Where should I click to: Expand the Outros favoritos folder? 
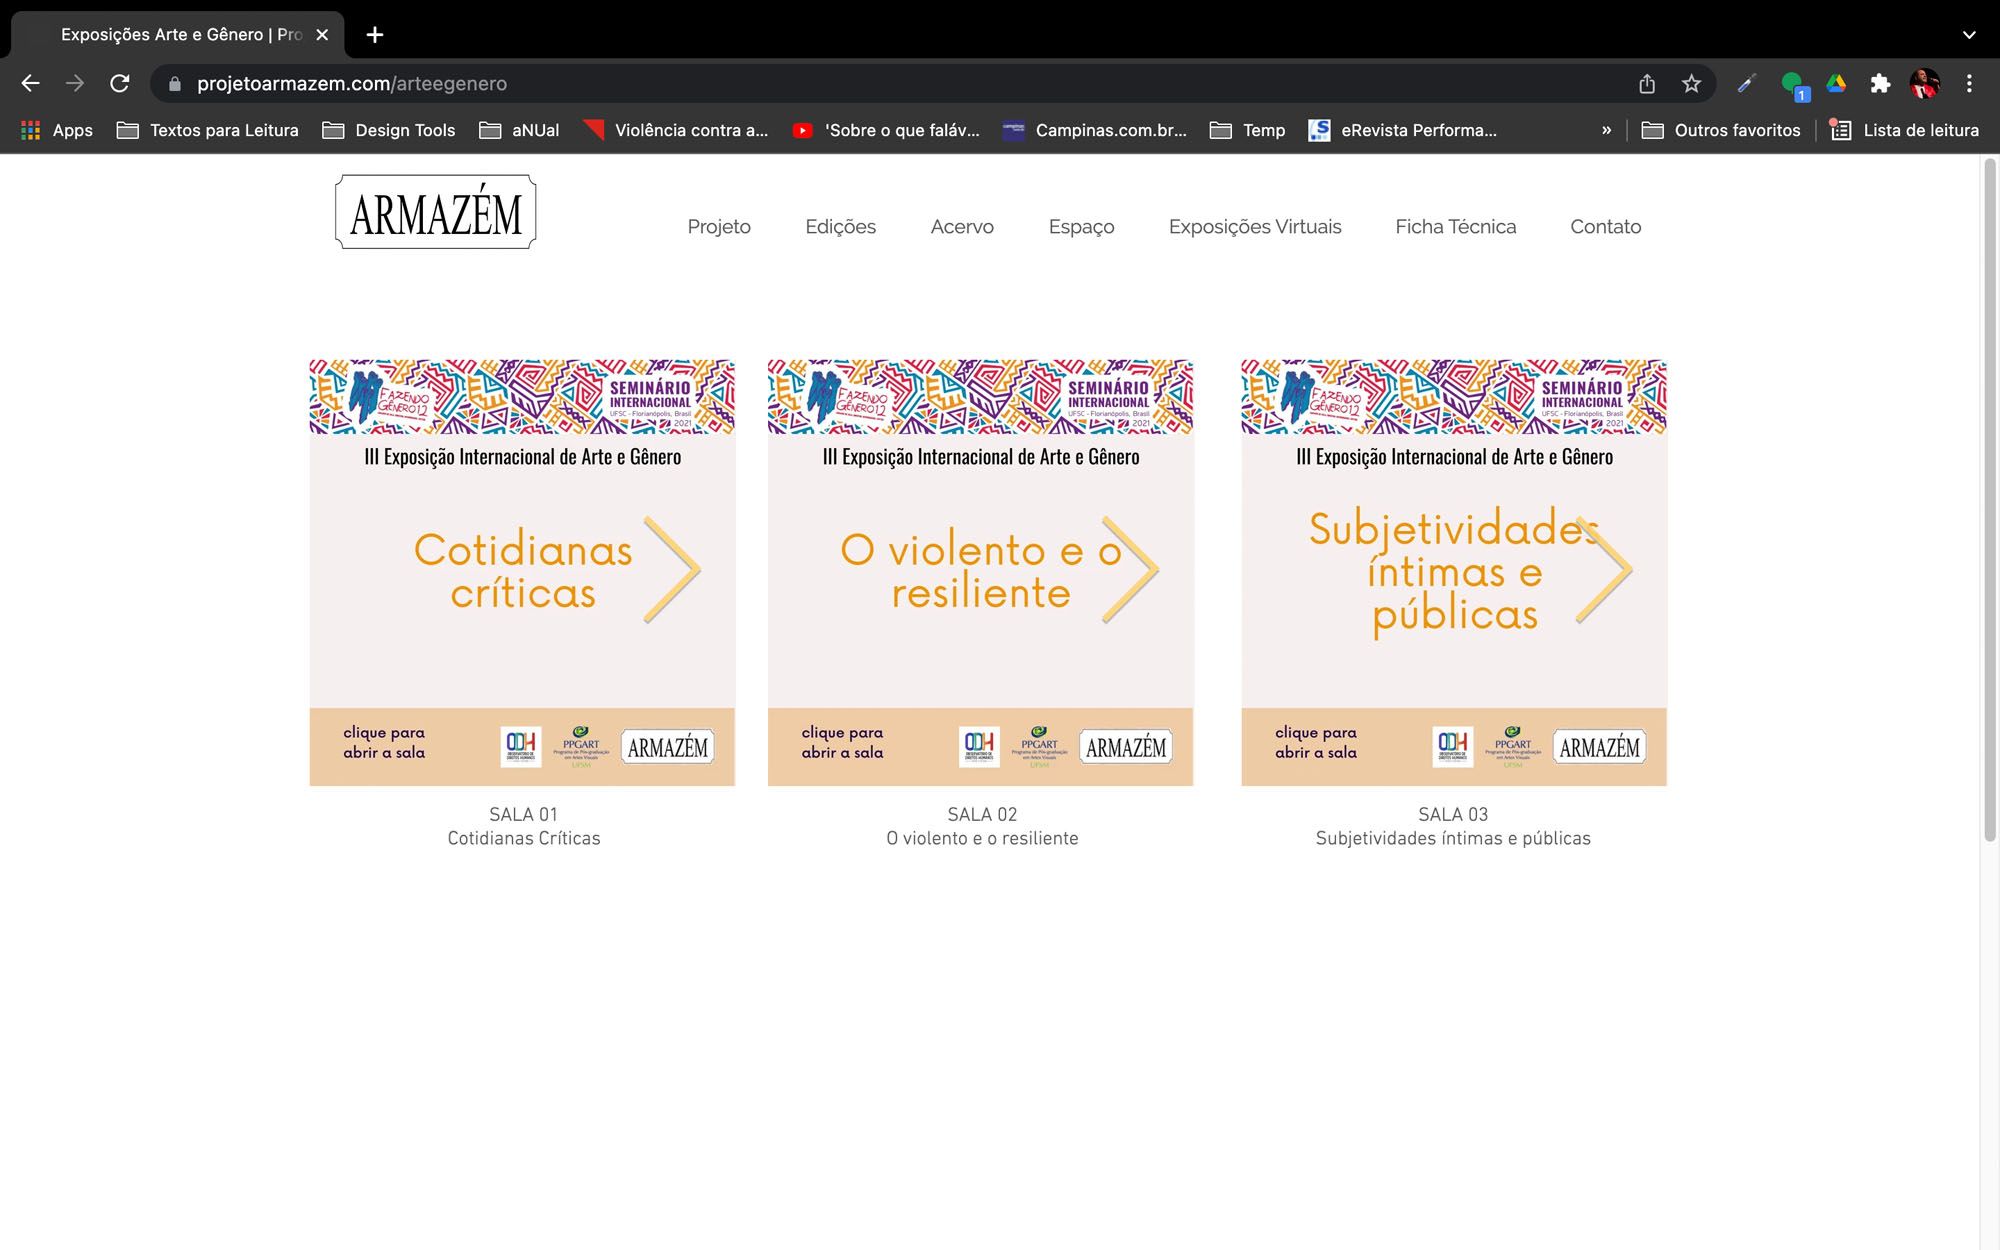pos(1721,130)
